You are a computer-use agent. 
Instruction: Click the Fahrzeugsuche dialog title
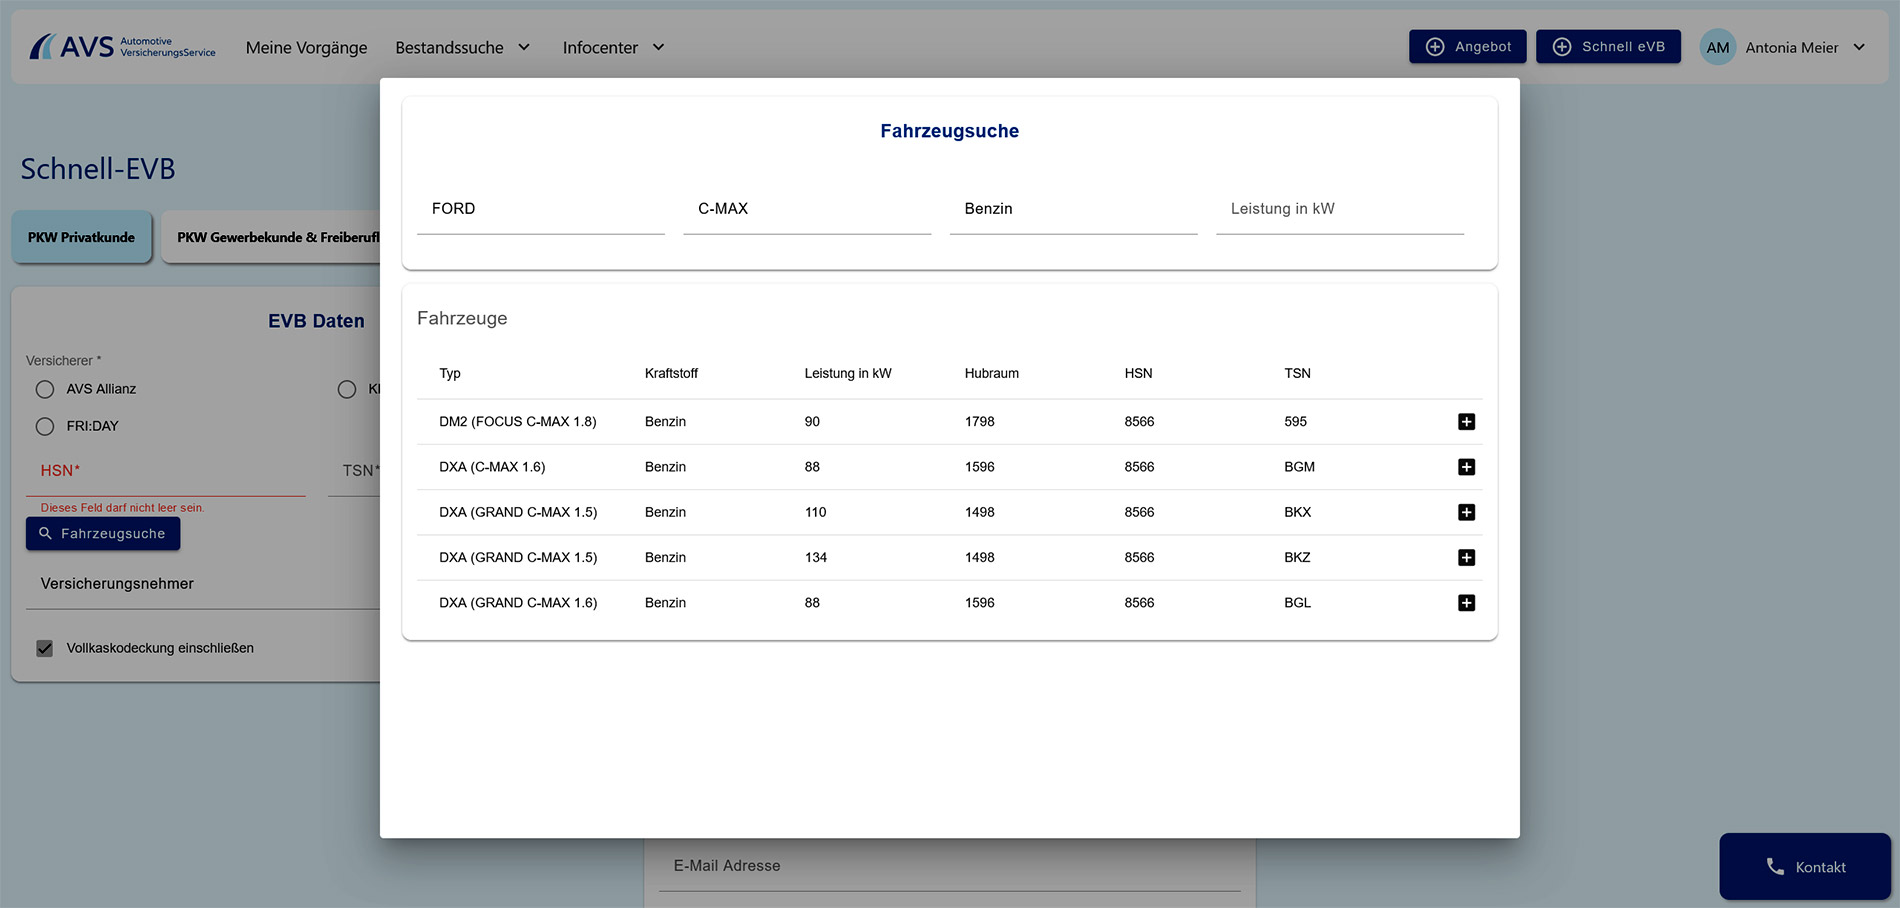point(950,131)
